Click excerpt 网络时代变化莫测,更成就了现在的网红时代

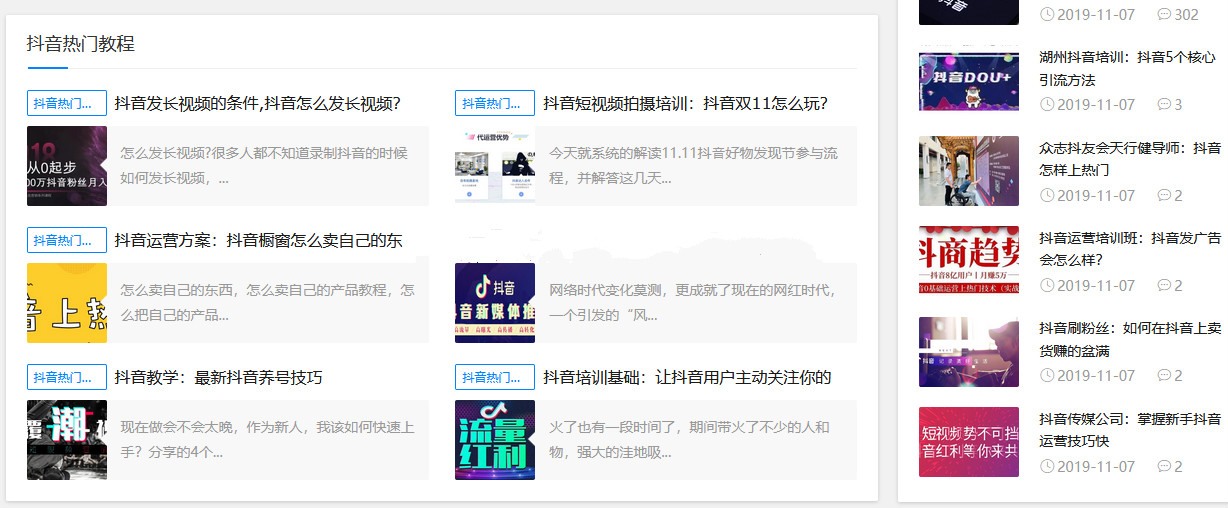tap(692, 303)
